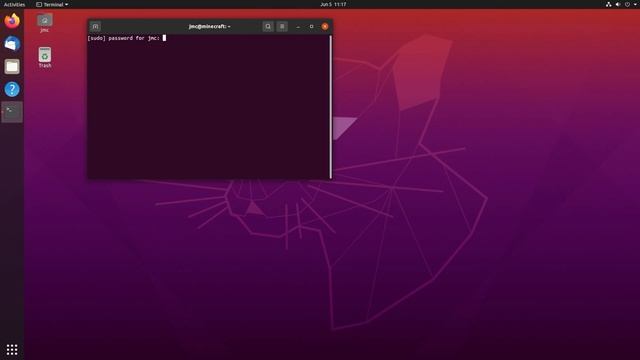Close the Terminal window
The image size is (640, 360).
[x=325, y=27]
